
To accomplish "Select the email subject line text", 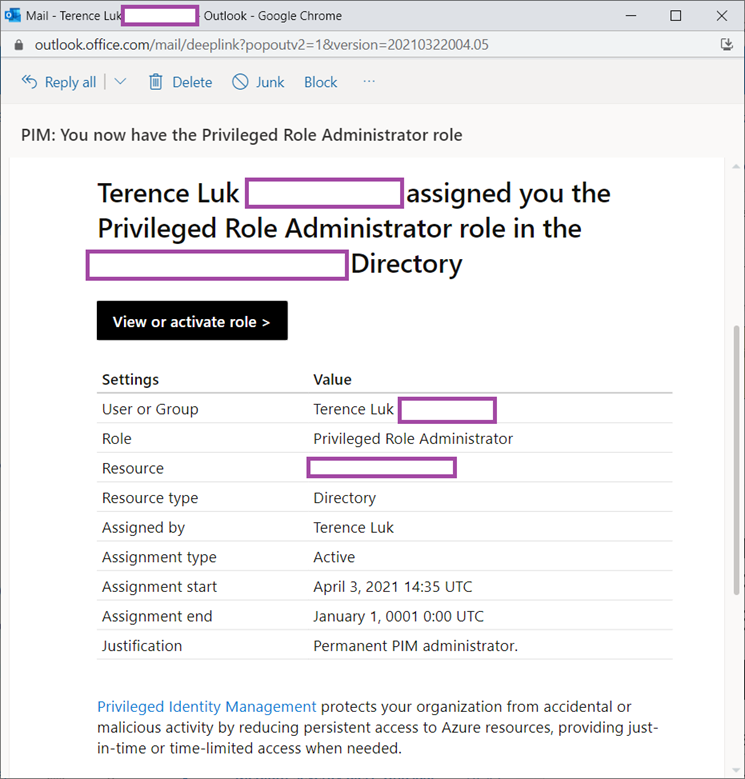I will pos(242,135).
